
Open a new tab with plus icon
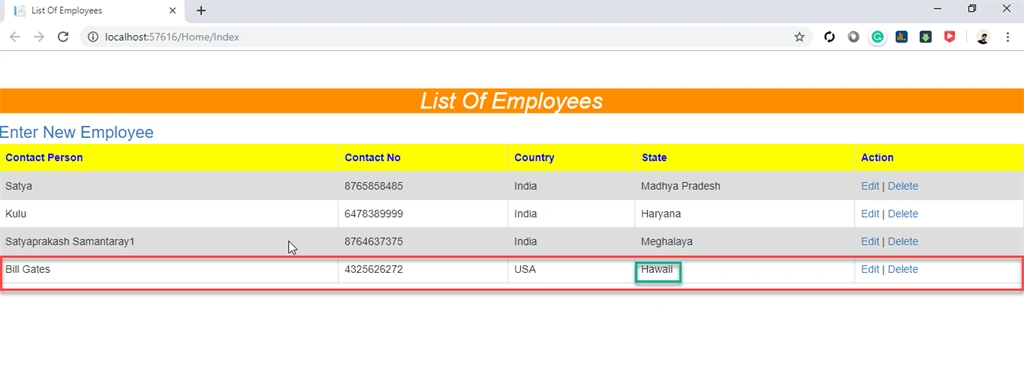201,10
